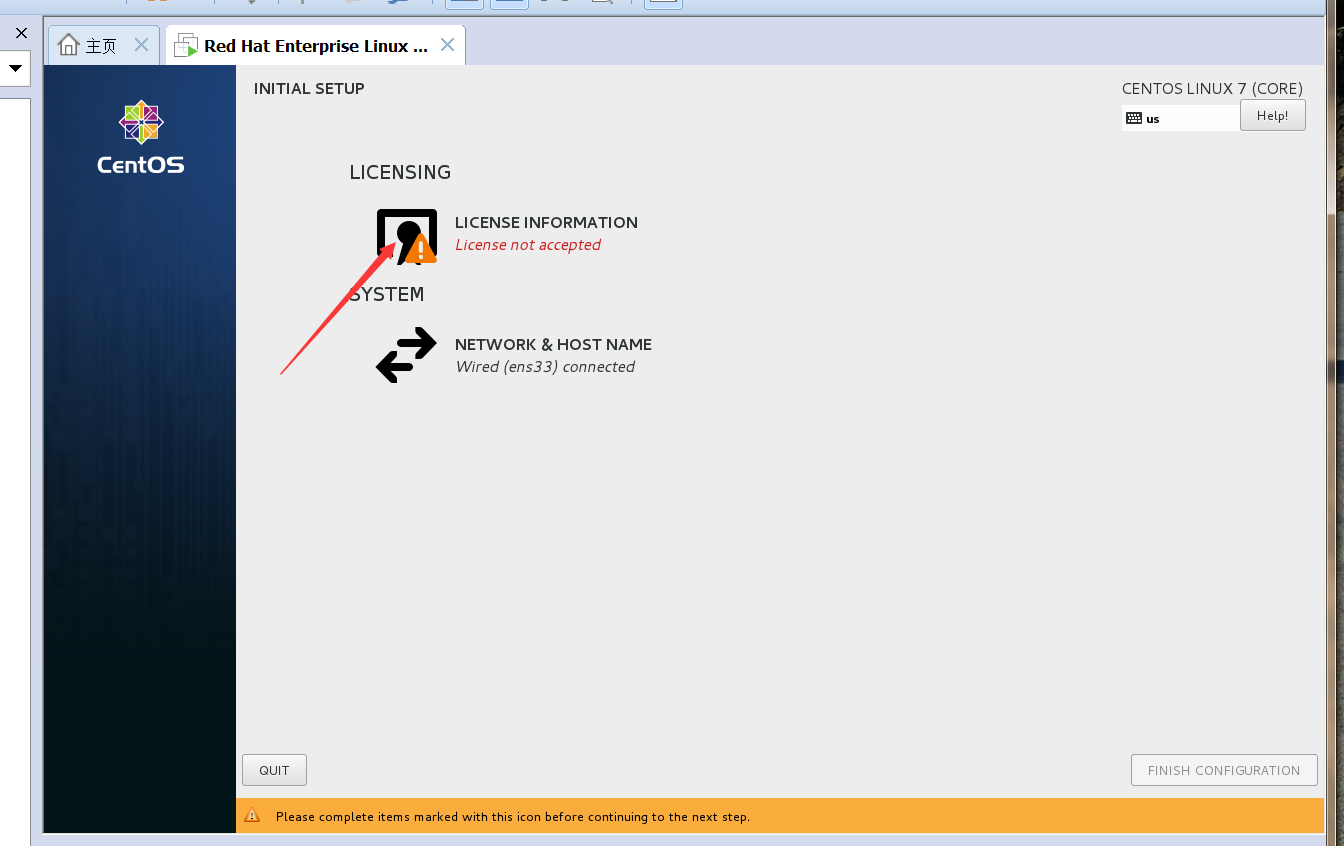Expand the side panel dropdown arrow

pos(16,69)
